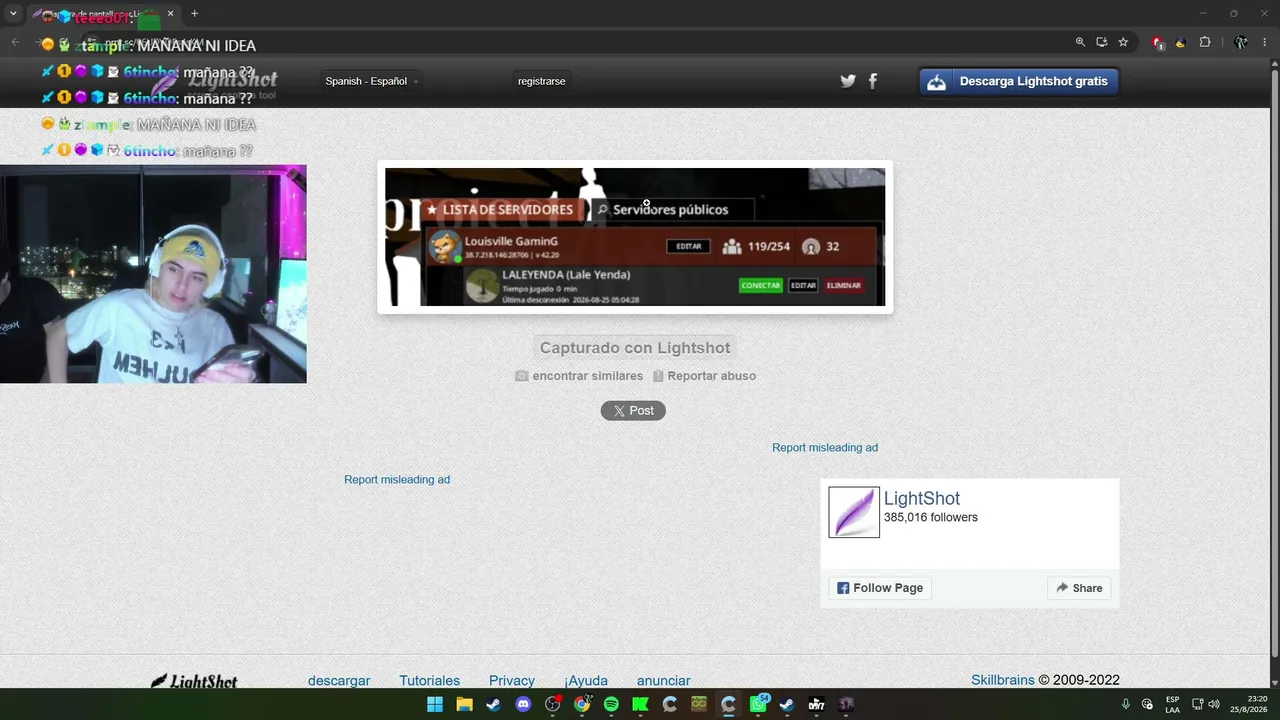Open the red extension icon with badge
Viewport: 1280px width, 720px height.
[1158, 42]
